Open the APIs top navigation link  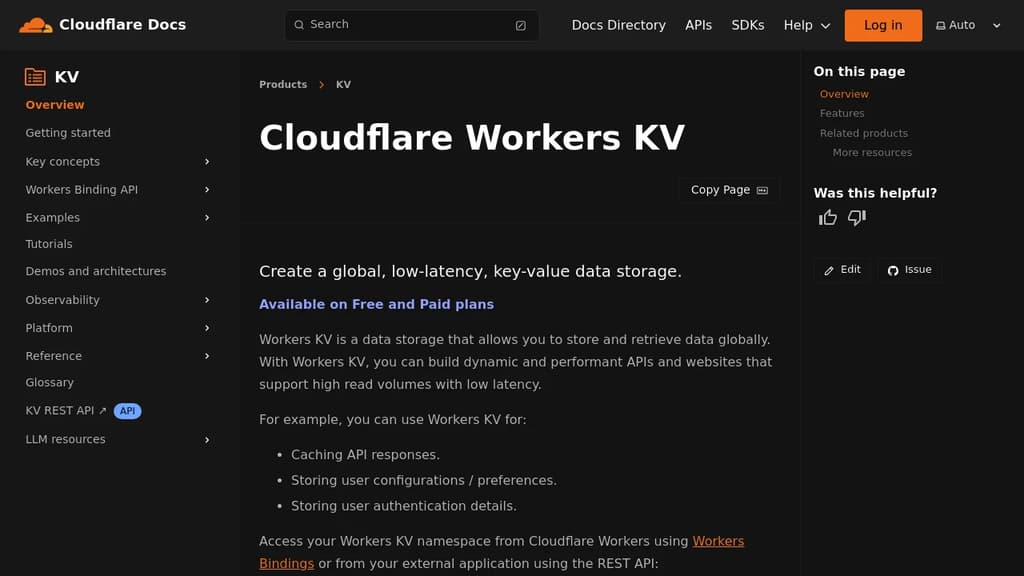[698, 25]
